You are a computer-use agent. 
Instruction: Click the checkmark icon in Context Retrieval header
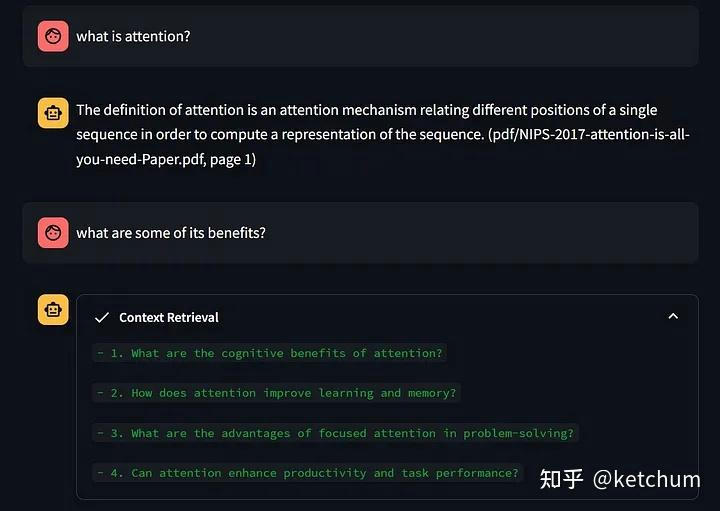tap(101, 317)
